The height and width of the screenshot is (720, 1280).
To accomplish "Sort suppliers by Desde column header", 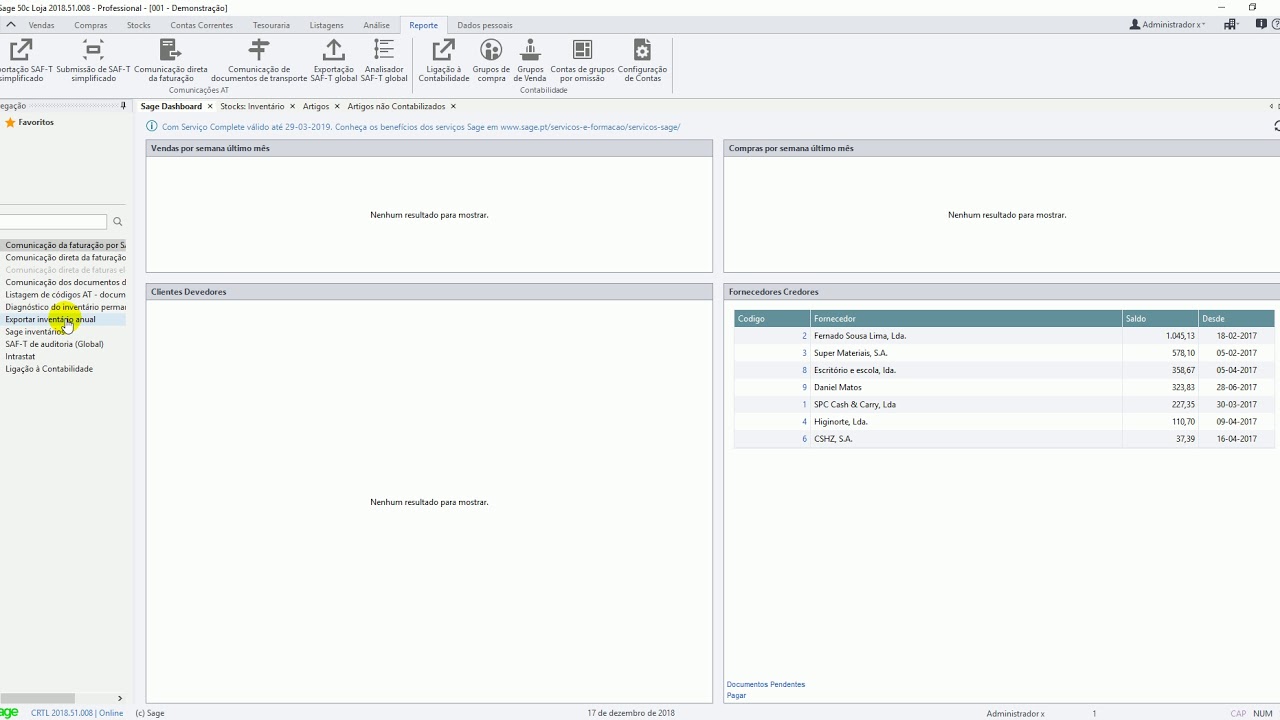I will (1237, 319).
